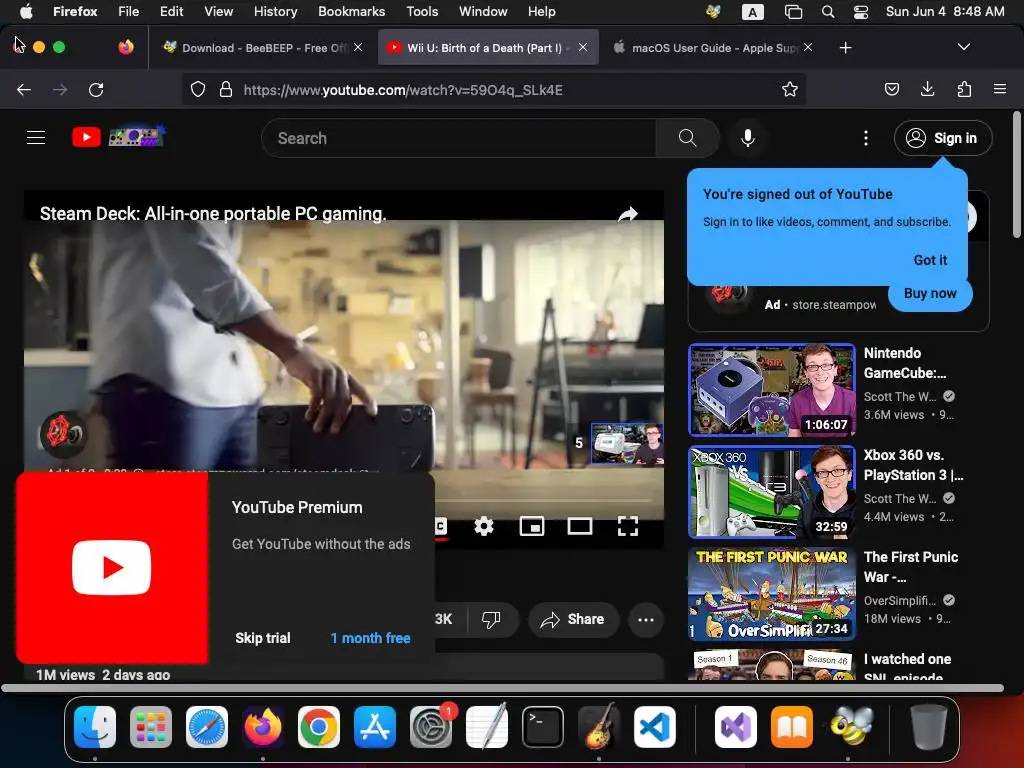Click Skip trial on Premium popup
Screen dimensions: 1024x768
pyautogui.click(x=263, y=638)
